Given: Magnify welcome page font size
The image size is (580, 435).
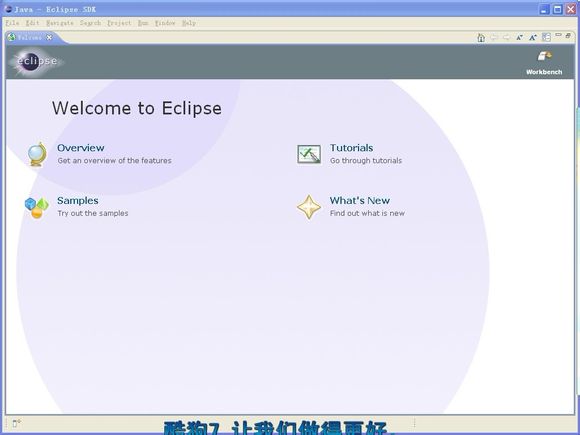Looking at the screenshot, I should [x=533, y=37].
